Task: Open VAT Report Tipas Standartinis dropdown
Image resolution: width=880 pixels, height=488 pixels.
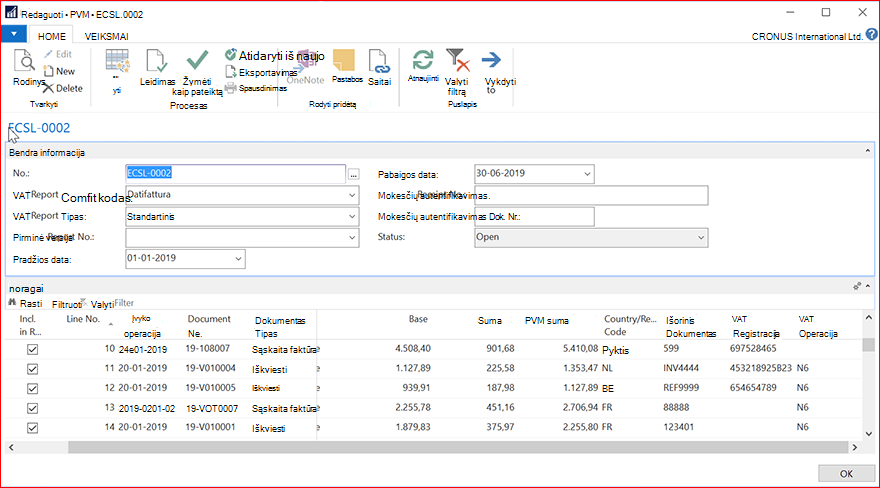Action: (x=352, y=217)
